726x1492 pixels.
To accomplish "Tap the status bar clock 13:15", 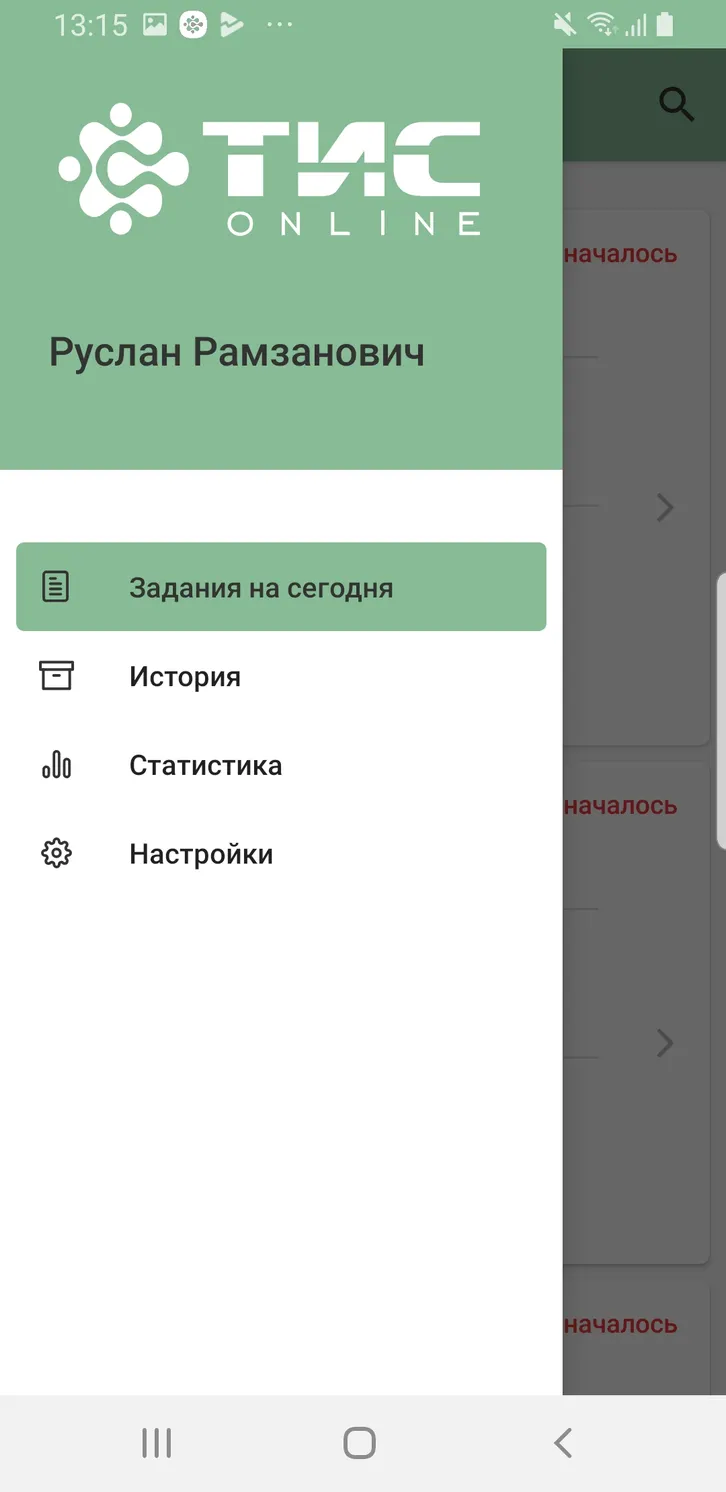I will coord(91,25).
